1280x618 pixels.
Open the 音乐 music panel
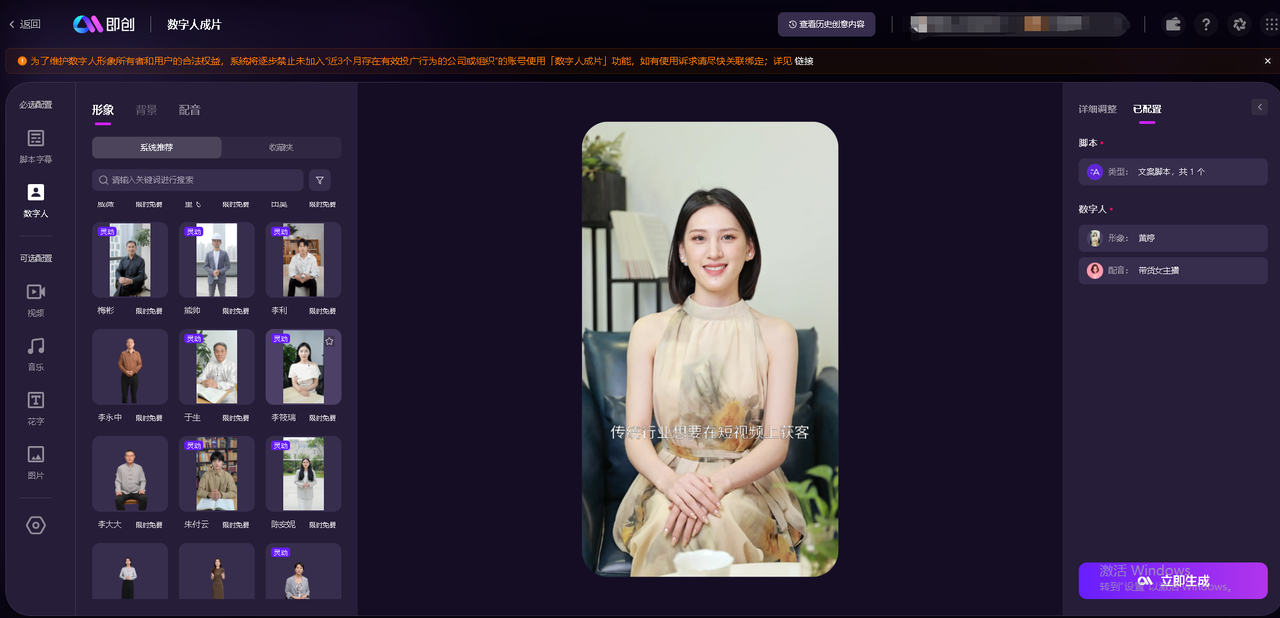[x=36, y=352]
